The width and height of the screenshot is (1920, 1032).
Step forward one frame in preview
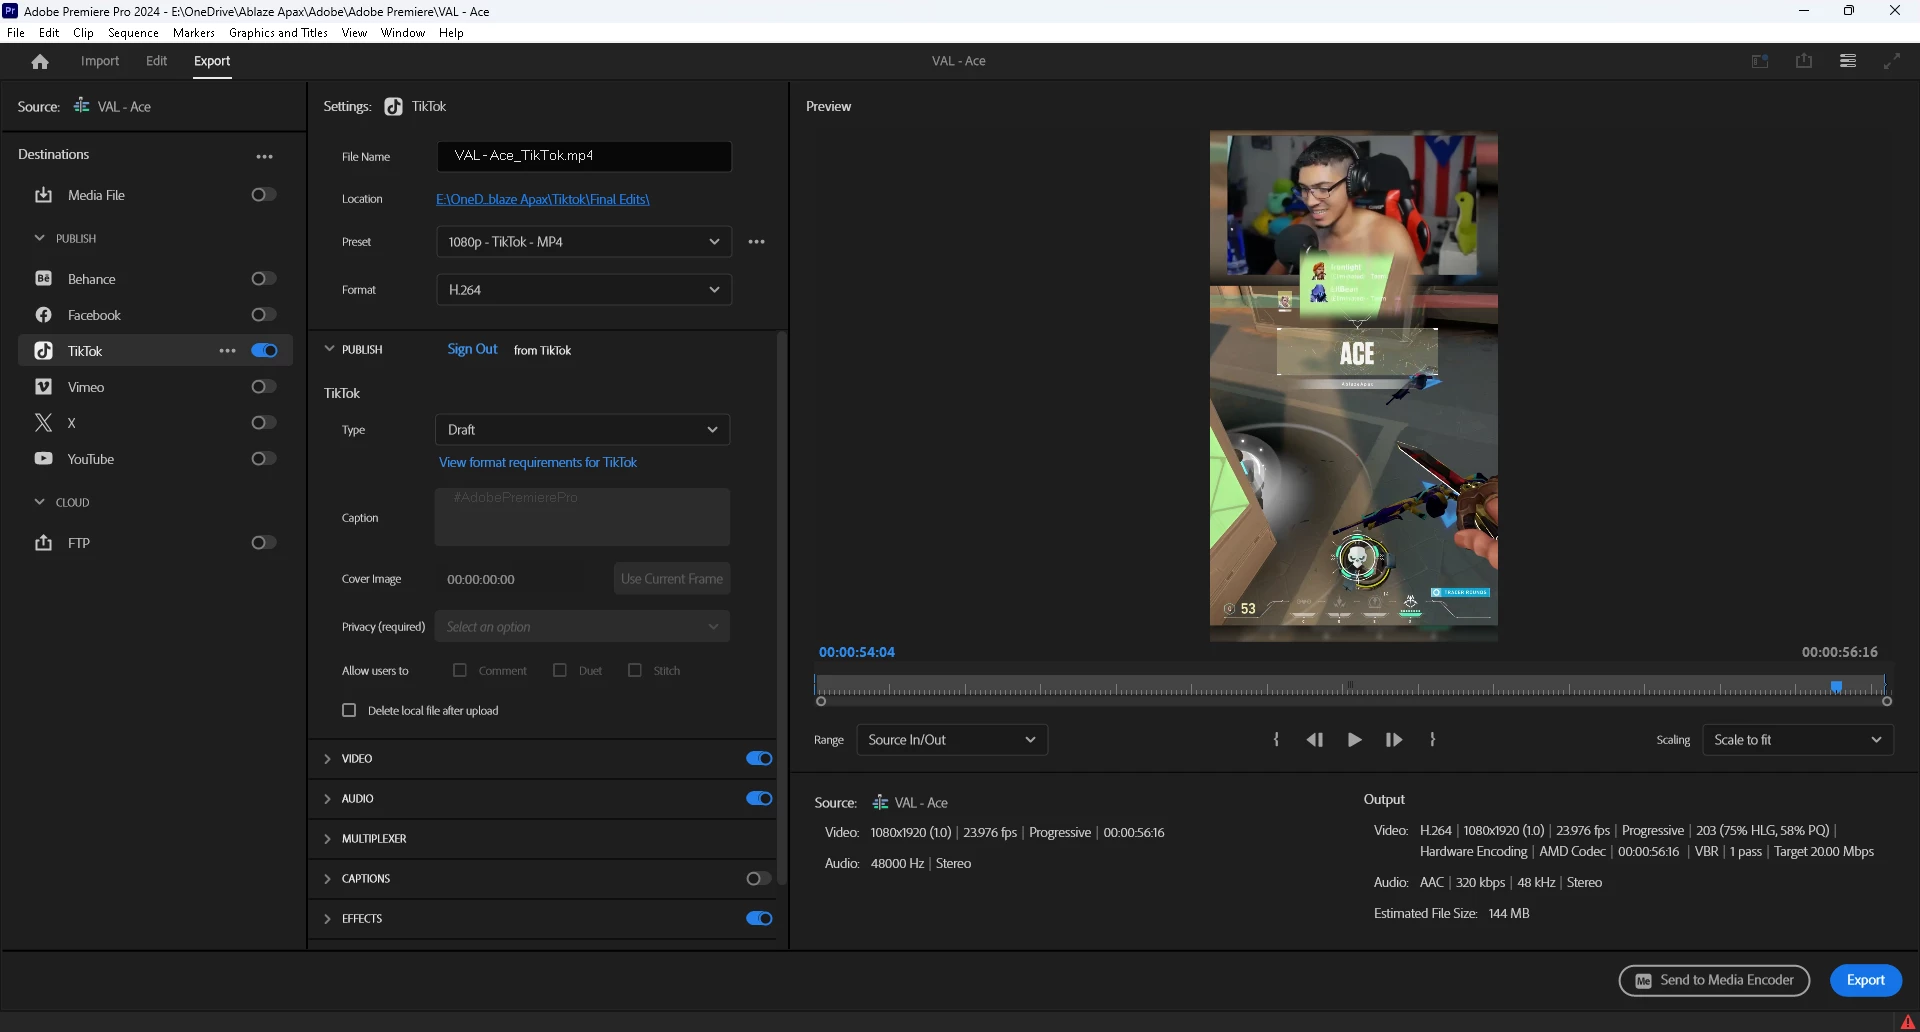click(1393, 740)
